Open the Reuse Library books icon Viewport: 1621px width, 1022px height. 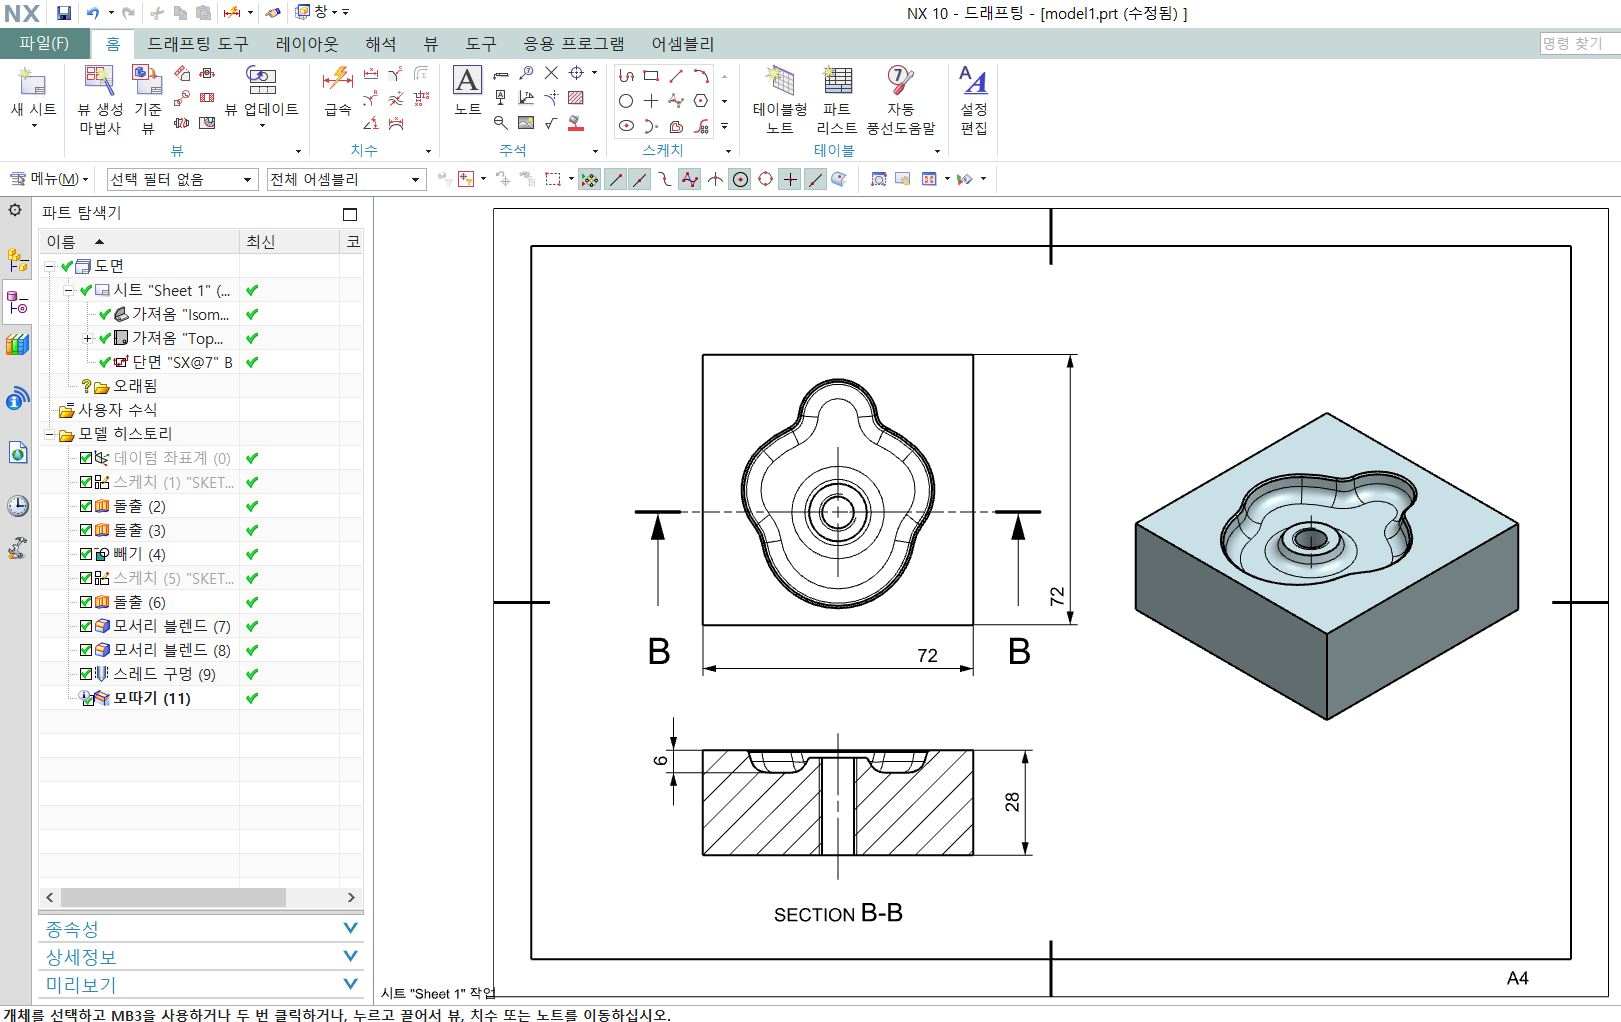pos(18,345)
